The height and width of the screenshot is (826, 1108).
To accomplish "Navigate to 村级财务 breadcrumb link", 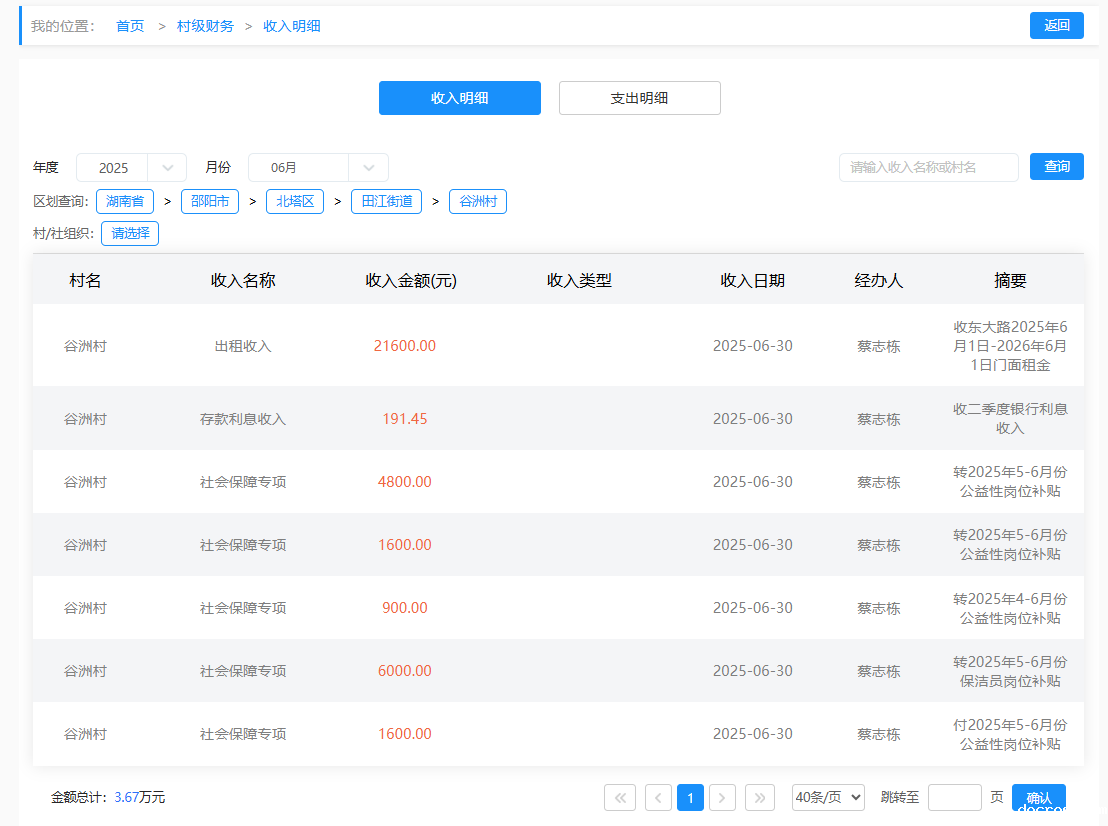I will (205, 26).
